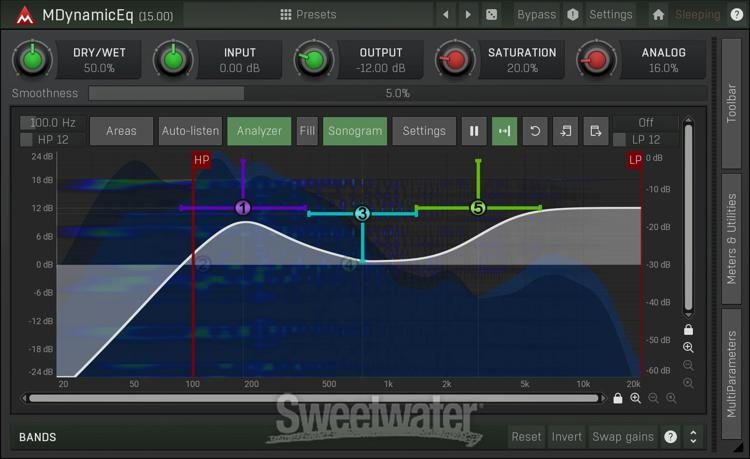Select EQ band 1 node
The height and width of the screenshot is (459, 750).
[242, 208]
